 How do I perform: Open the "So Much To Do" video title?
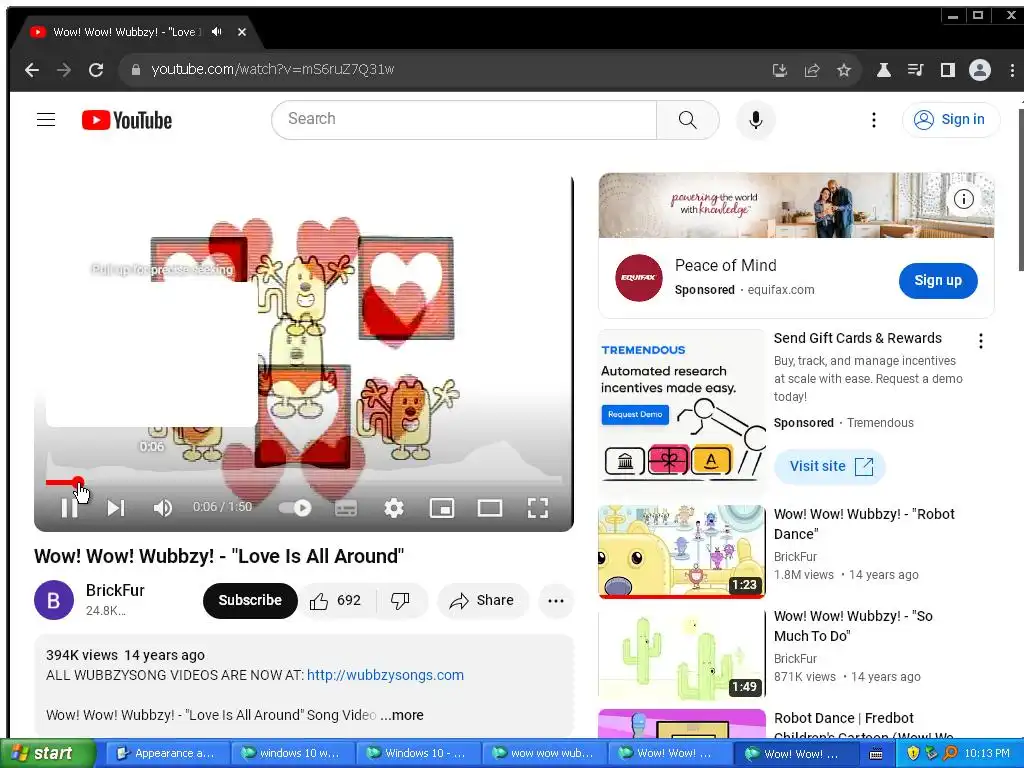(x=853, y=626)
